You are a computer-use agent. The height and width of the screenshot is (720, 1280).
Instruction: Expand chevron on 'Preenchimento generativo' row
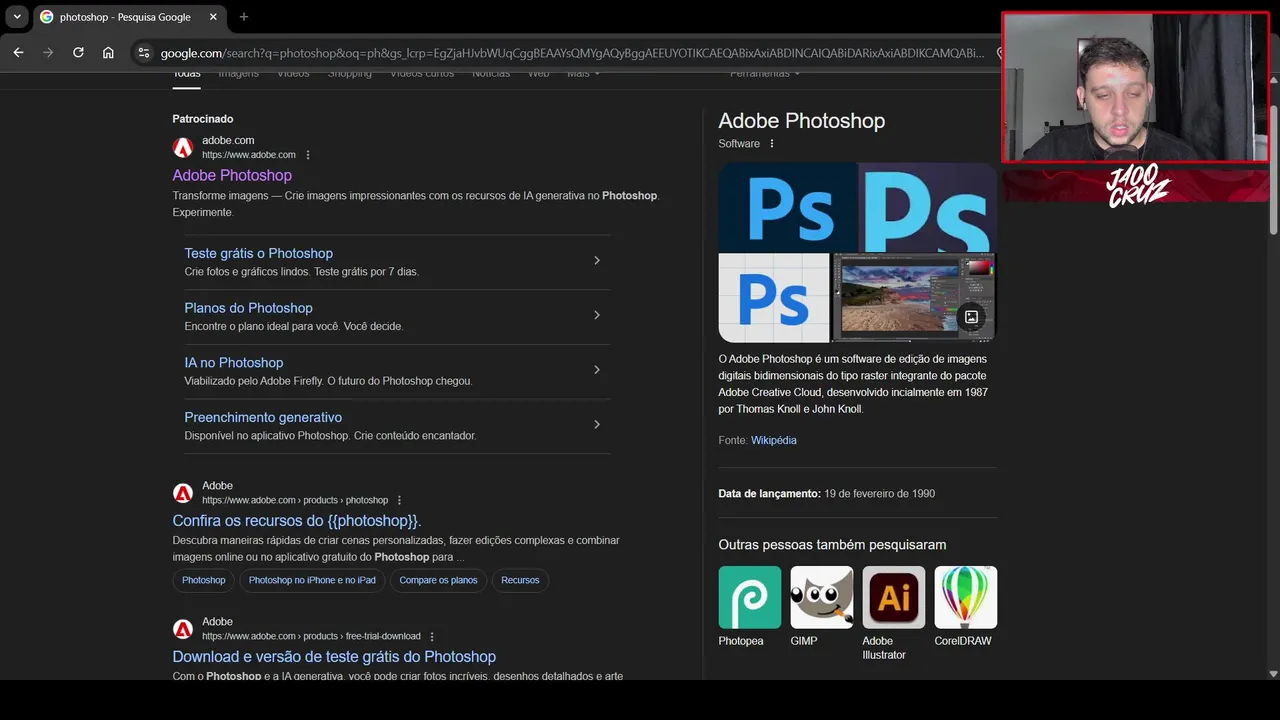(597, 424)
